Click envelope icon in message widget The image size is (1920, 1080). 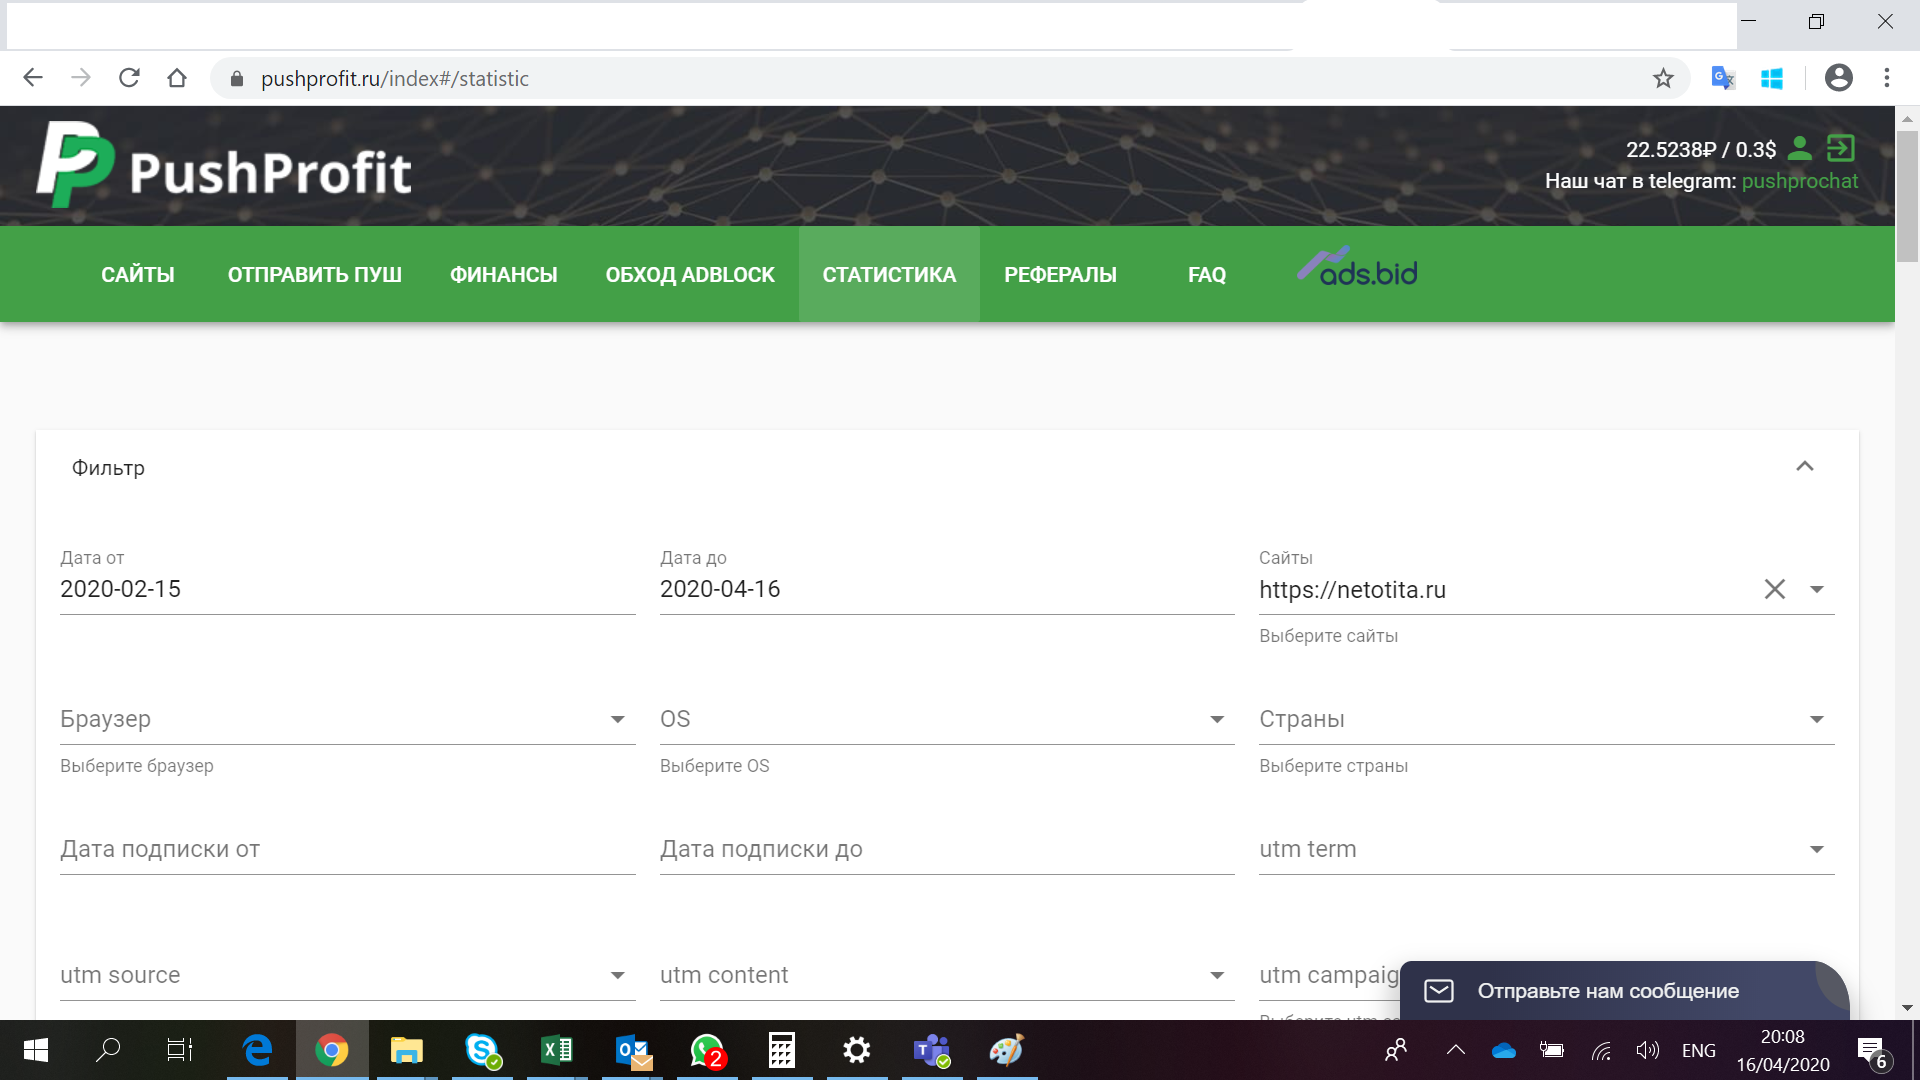[x=1439, y=991]
